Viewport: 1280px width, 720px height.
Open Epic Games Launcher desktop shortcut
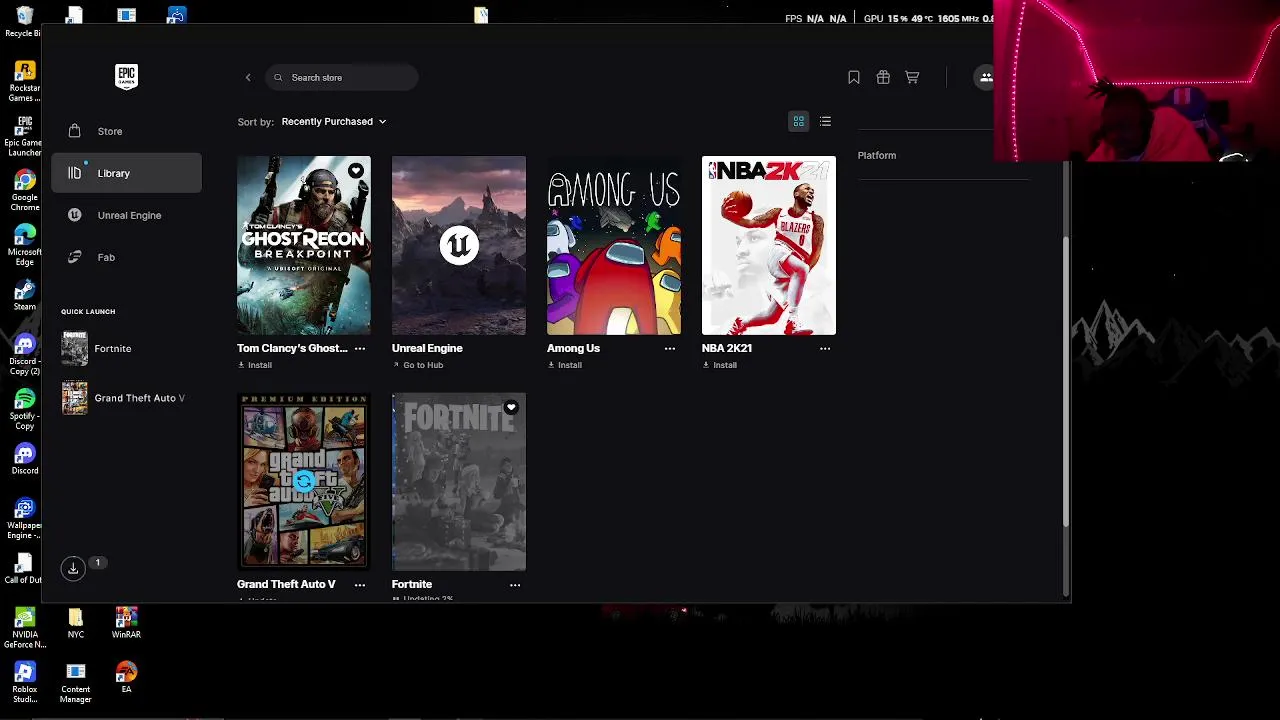24,136
